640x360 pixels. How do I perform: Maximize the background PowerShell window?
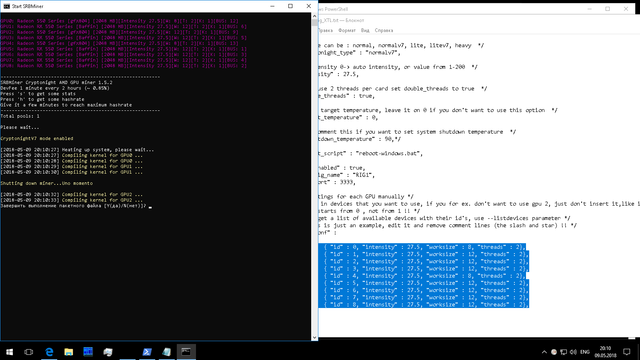607,9
